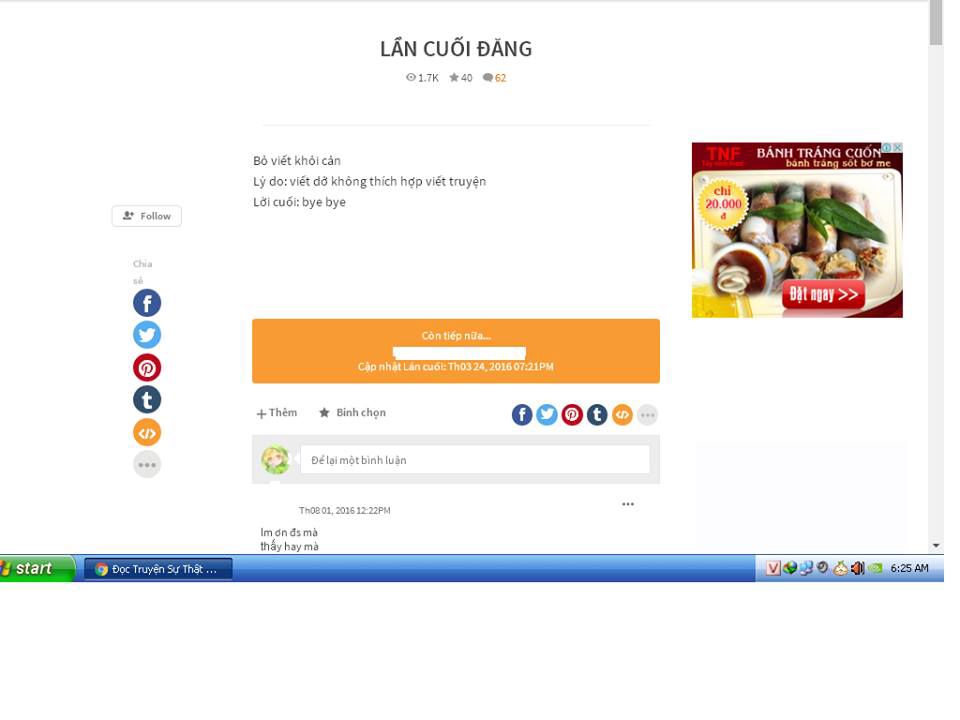Click Tumblr icon in left vertical sidebar

click(x=147, y=400)
